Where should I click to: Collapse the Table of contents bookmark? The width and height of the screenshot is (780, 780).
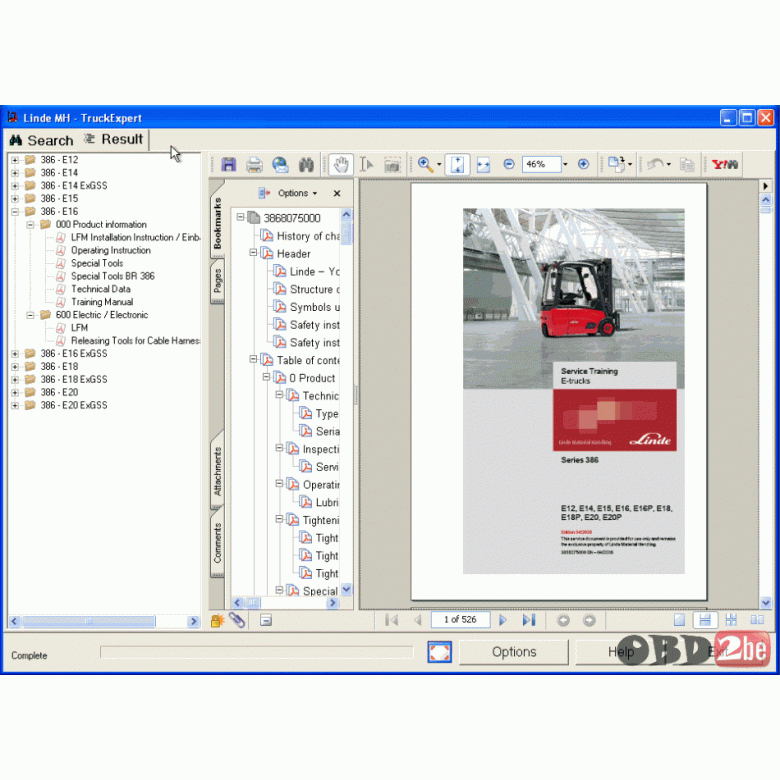253,359
